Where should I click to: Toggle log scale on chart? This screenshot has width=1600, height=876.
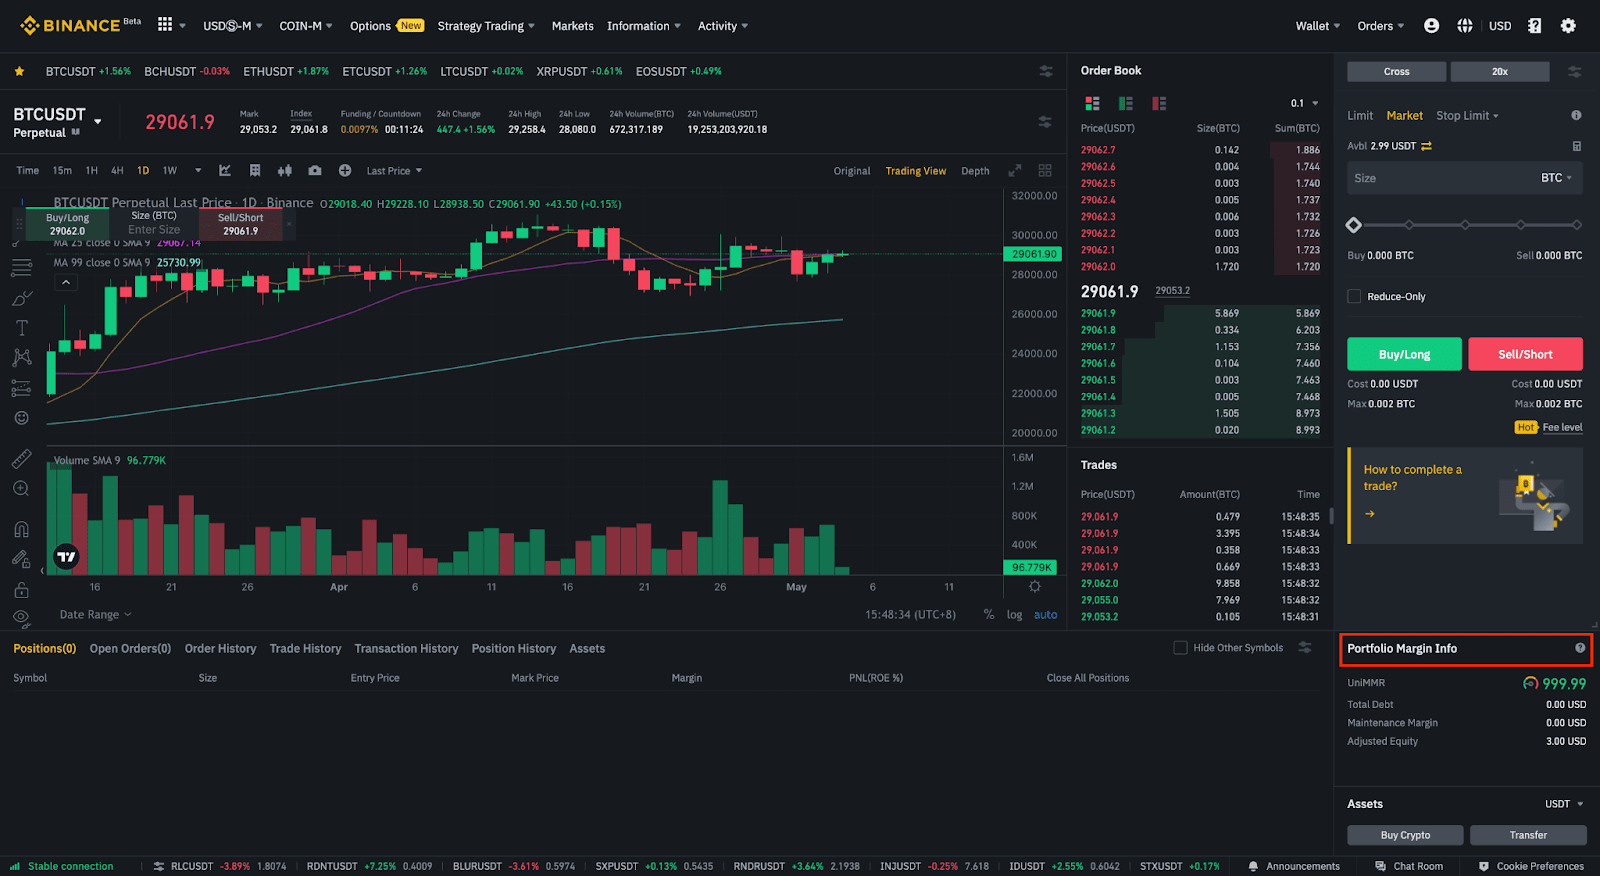point(1014,615)
